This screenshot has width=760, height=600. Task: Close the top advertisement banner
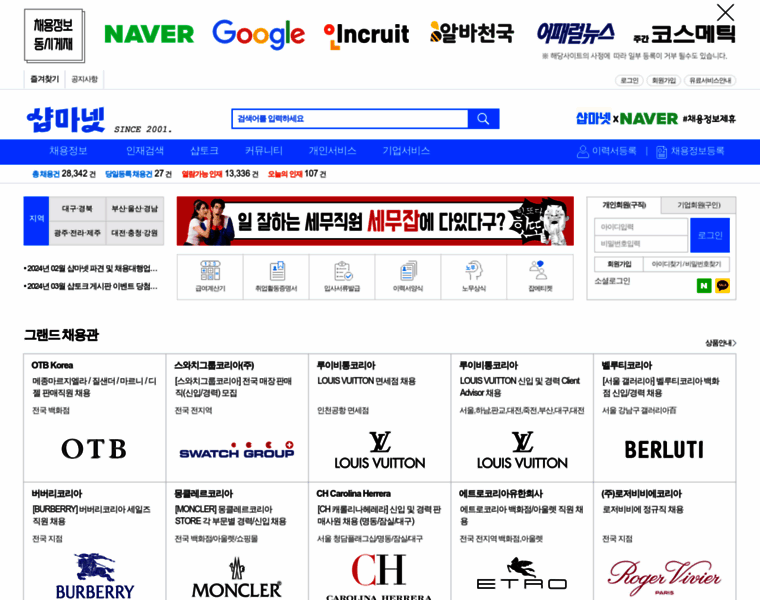[726, 13]
